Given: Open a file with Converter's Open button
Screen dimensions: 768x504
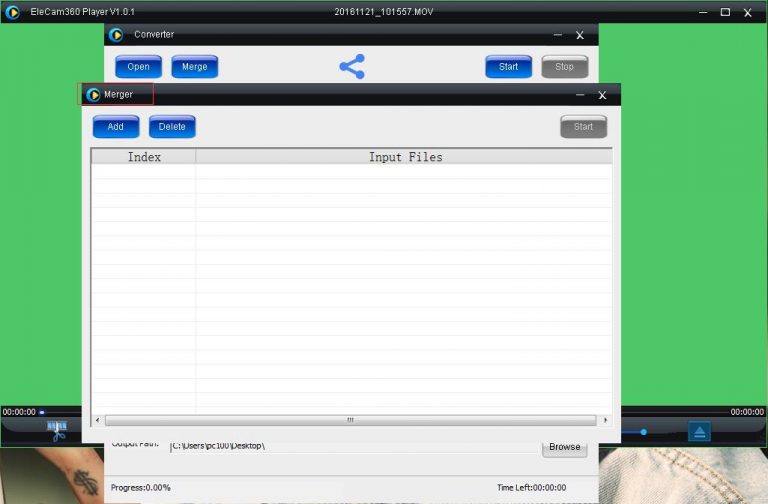Looking at the screenshot, I should [x=138, y=67].
